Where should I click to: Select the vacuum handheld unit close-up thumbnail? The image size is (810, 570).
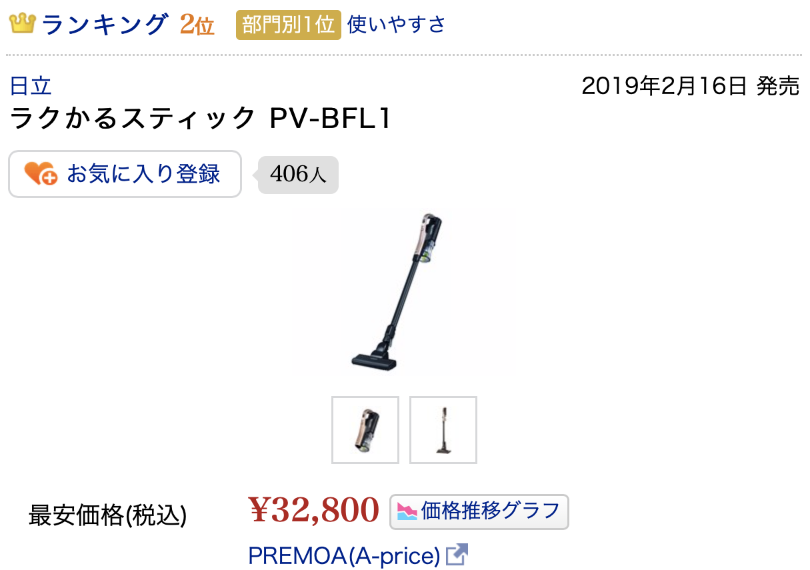pos(365,430)
